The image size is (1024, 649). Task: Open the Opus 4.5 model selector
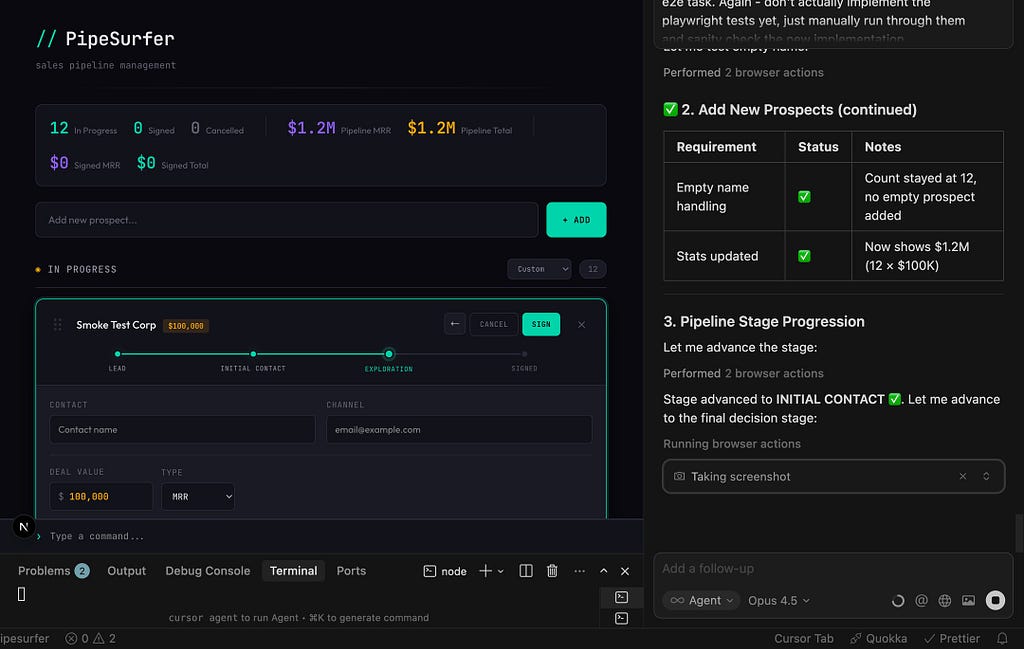click(778, 600)
